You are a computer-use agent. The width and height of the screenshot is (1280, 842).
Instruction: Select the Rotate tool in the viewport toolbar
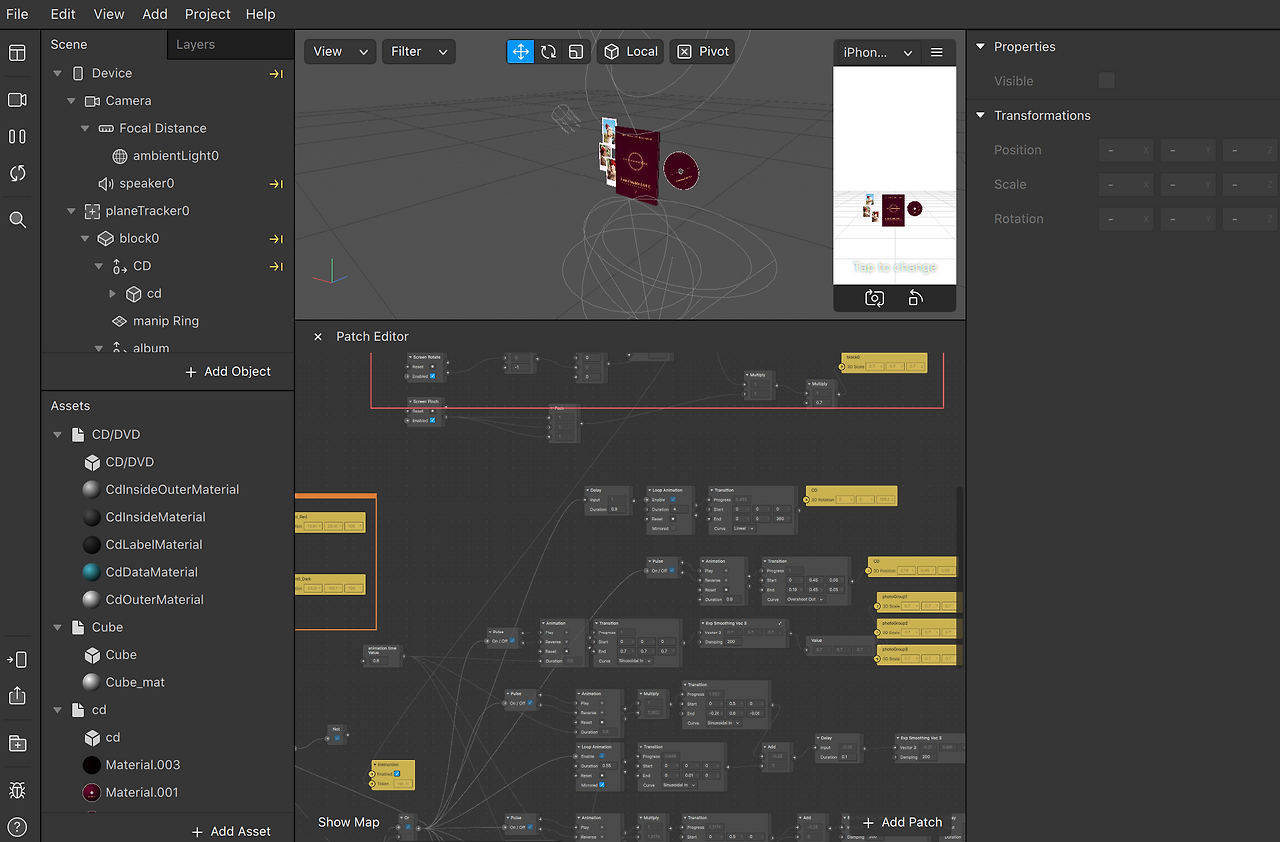[547, 51]
